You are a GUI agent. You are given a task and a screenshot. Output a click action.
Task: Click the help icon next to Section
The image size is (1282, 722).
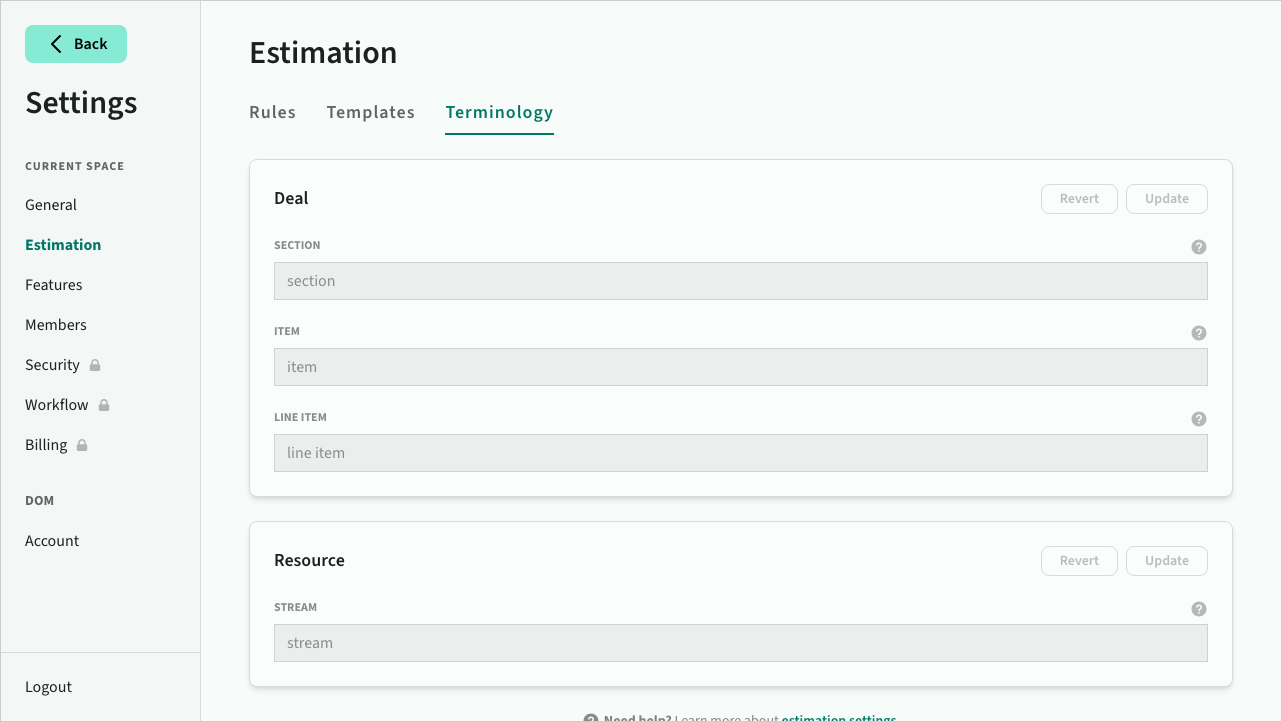(x=1198, y=247)
